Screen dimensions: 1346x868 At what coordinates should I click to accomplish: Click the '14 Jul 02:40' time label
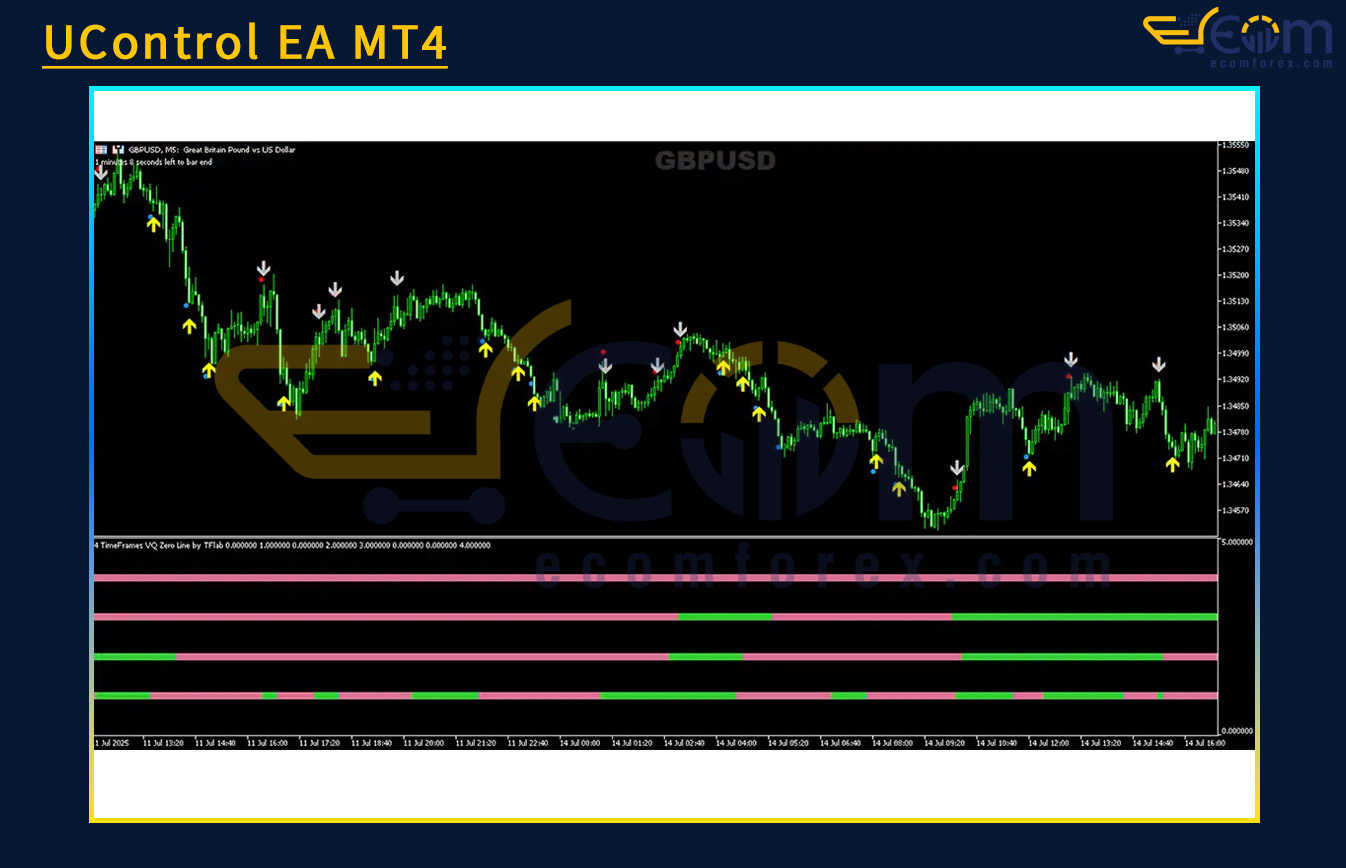684,743
